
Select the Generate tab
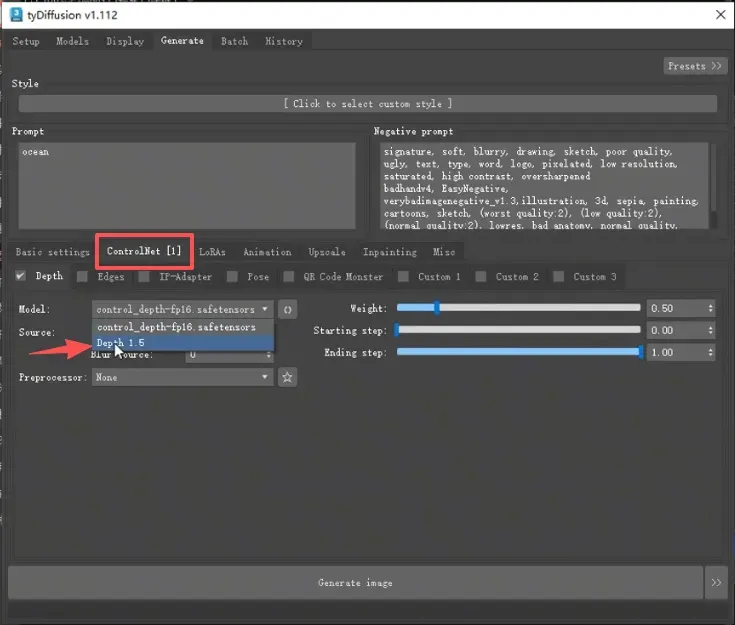click(x=182, y=41)
